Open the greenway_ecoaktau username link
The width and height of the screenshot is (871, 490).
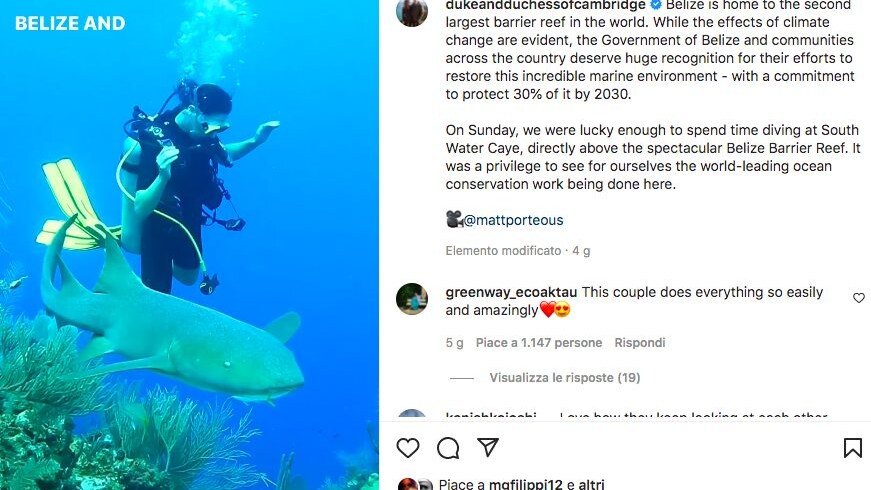point(511,292)
